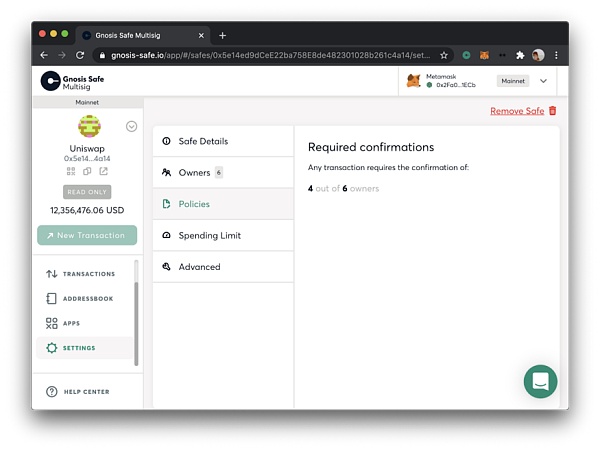Image resolution: width=600 pixels, height=451 pixels.
Task: Open the Chrome three-dot menu
Action: 556,55
